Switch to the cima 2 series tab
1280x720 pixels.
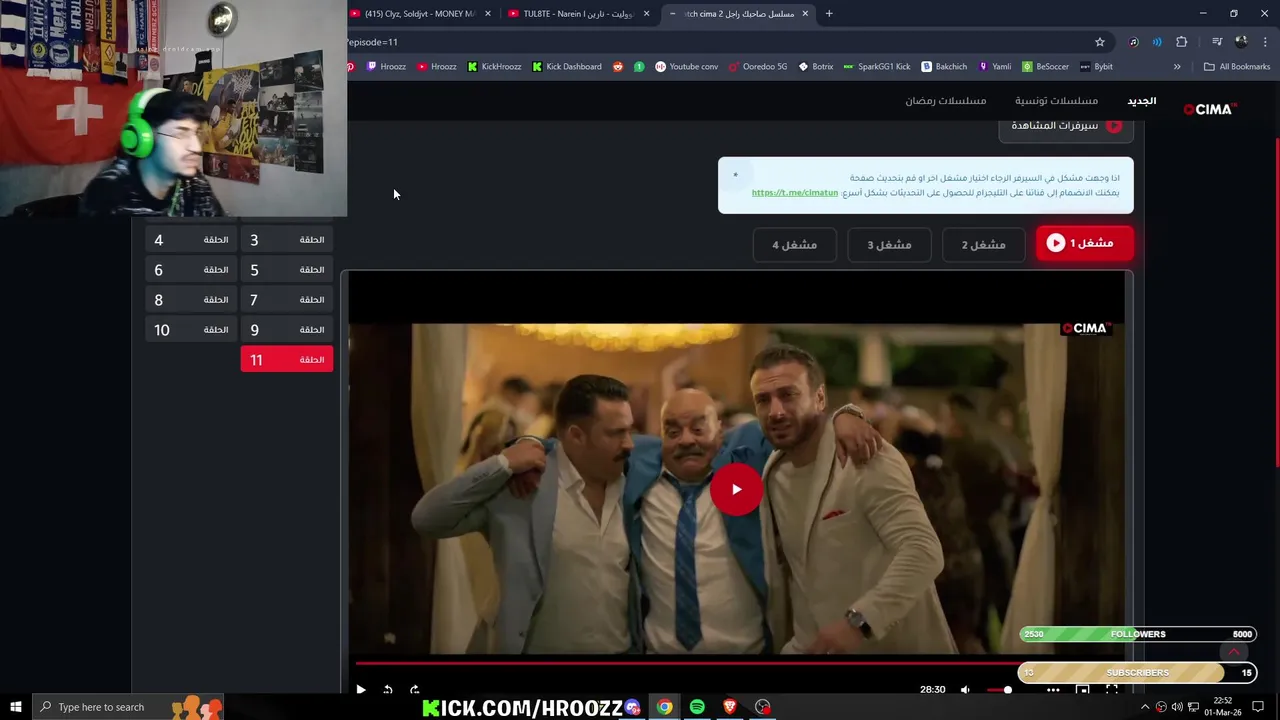738,14
